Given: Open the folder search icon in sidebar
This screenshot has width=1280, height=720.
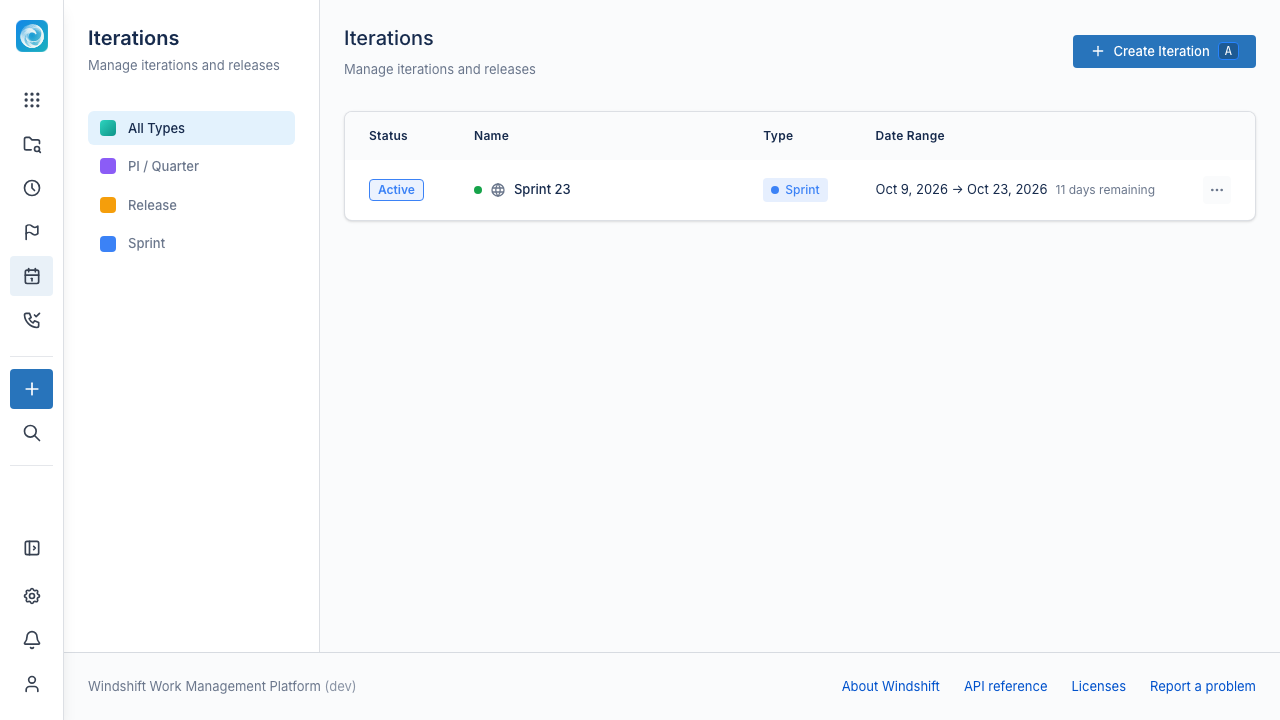Looking at the screenshot, I should tap(32, 144).
